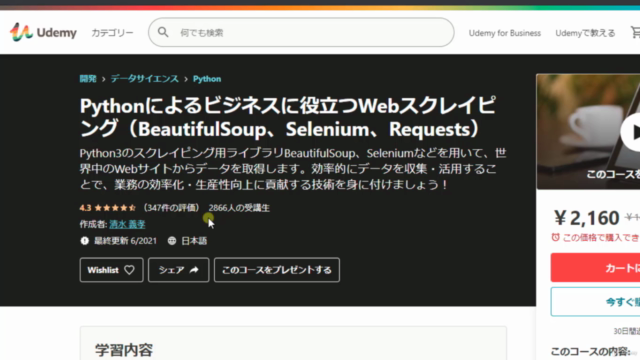Click the 日本語 language label
Screen dimensions: 640x360
tap(194, 241)
